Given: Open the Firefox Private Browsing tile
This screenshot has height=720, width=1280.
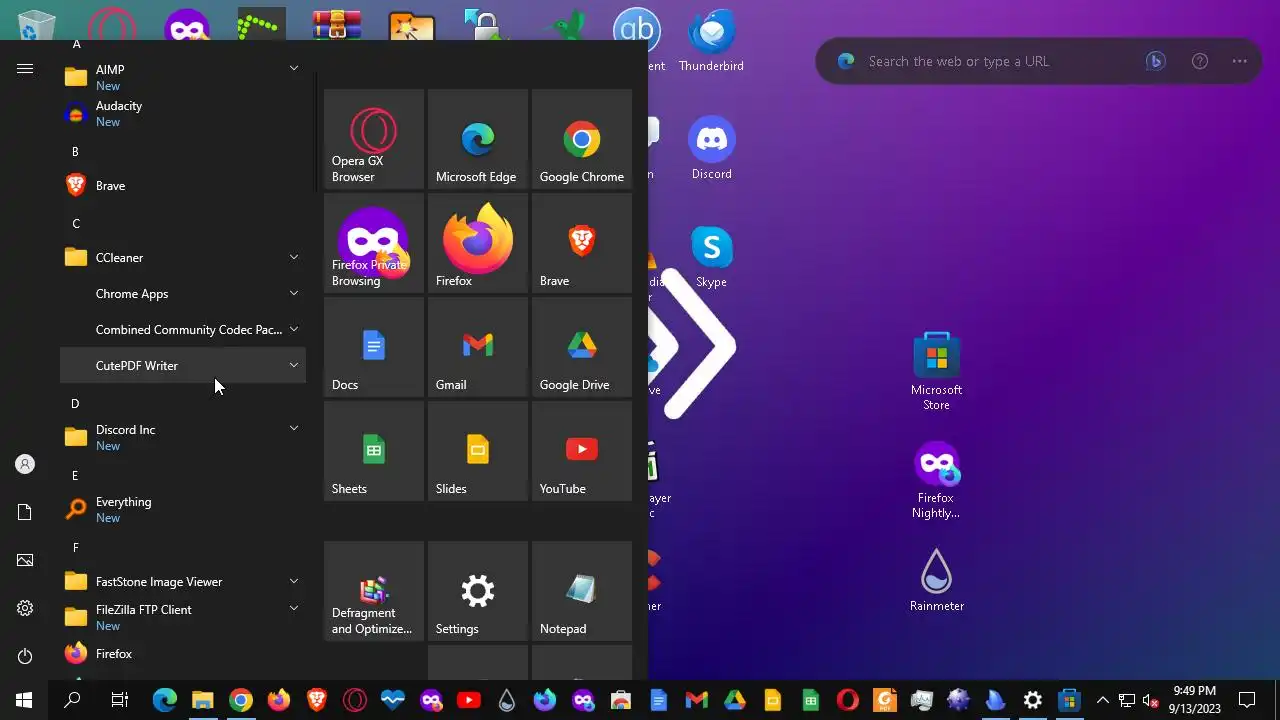Looking at the screenshot, I should click(x=374, y=243).
